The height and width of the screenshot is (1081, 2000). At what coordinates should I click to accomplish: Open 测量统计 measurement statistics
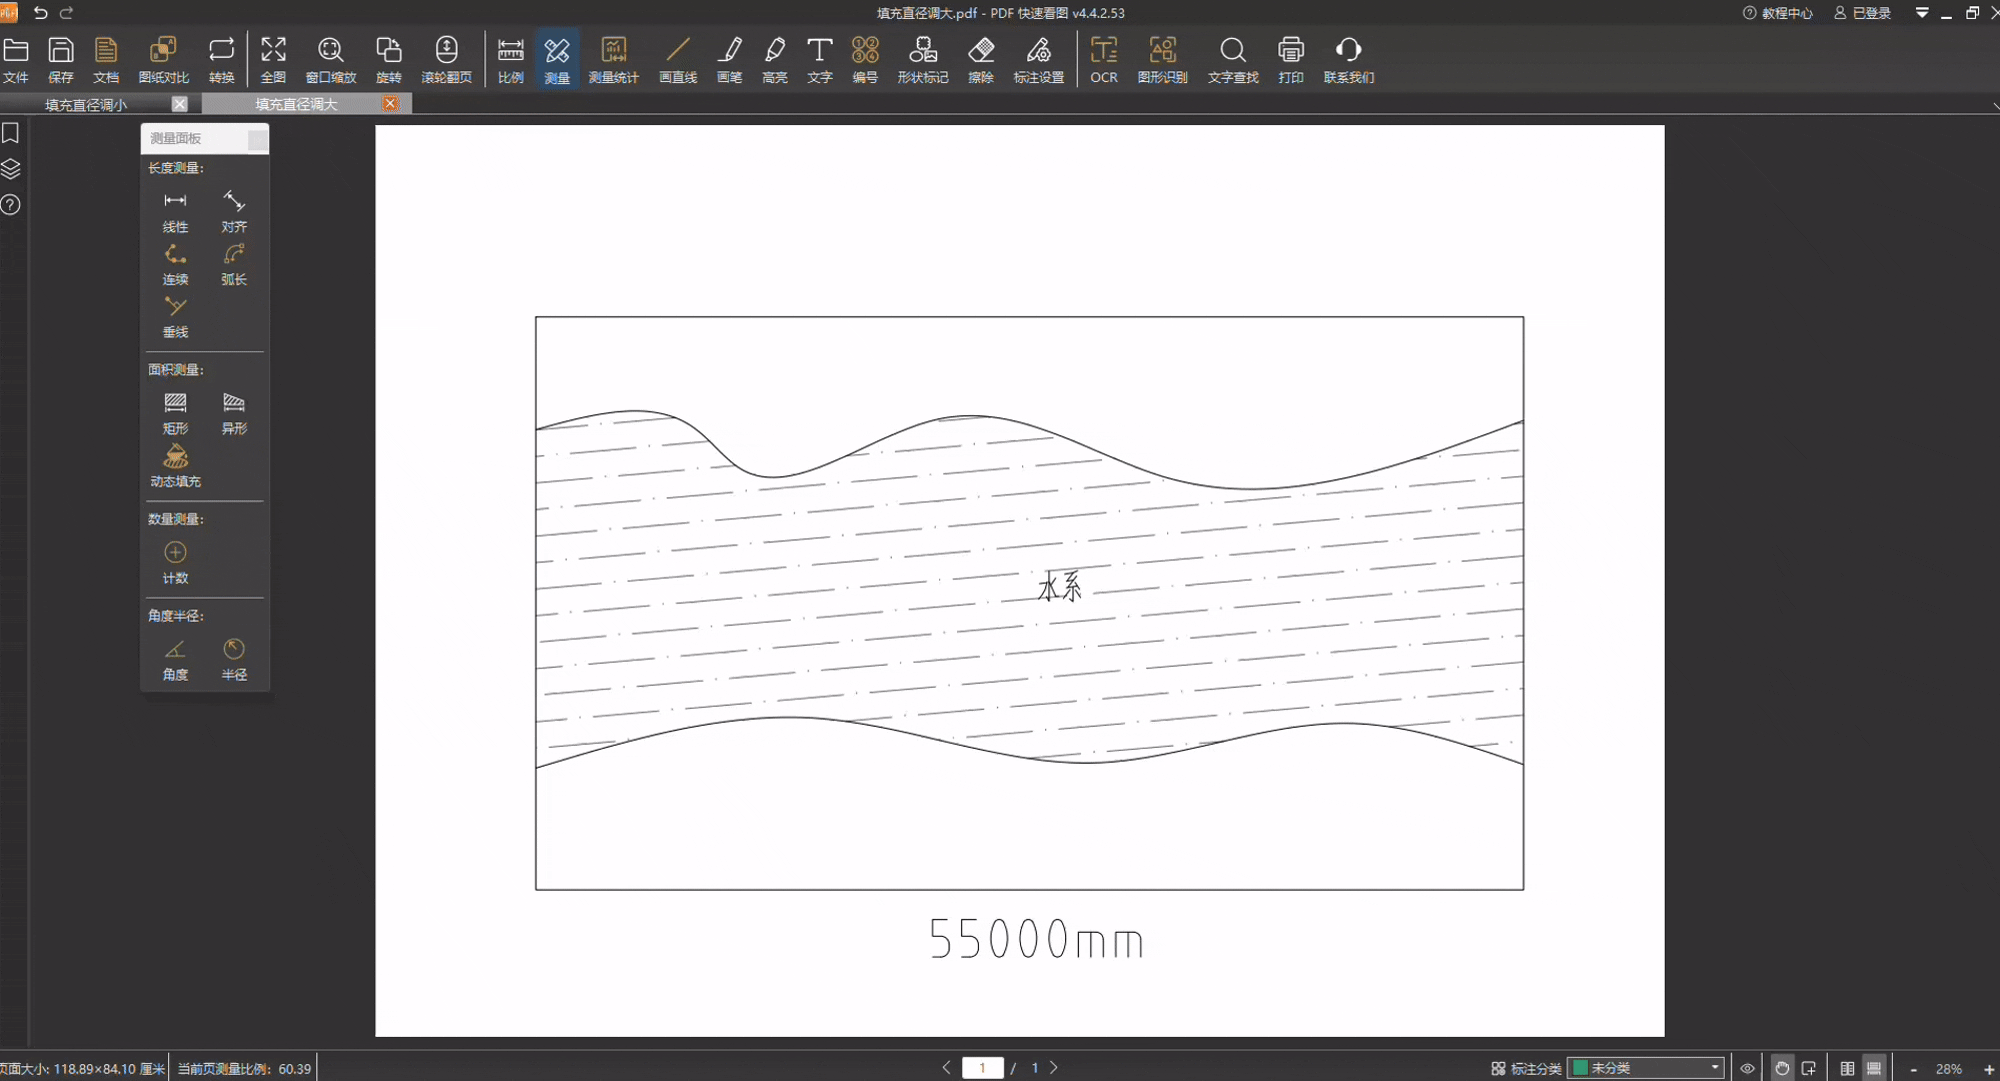[614, 59]
